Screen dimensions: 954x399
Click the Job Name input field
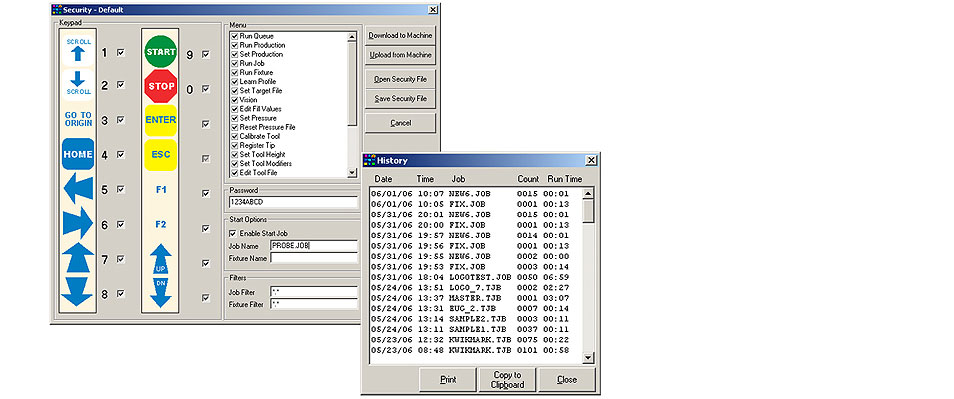314,246
